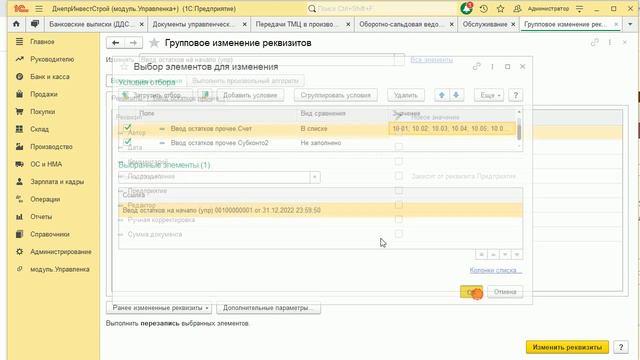Open the tab list dropdown arrow
This screenshot has height=360, width=640.
pyautogui.click(x=630, y=24)
